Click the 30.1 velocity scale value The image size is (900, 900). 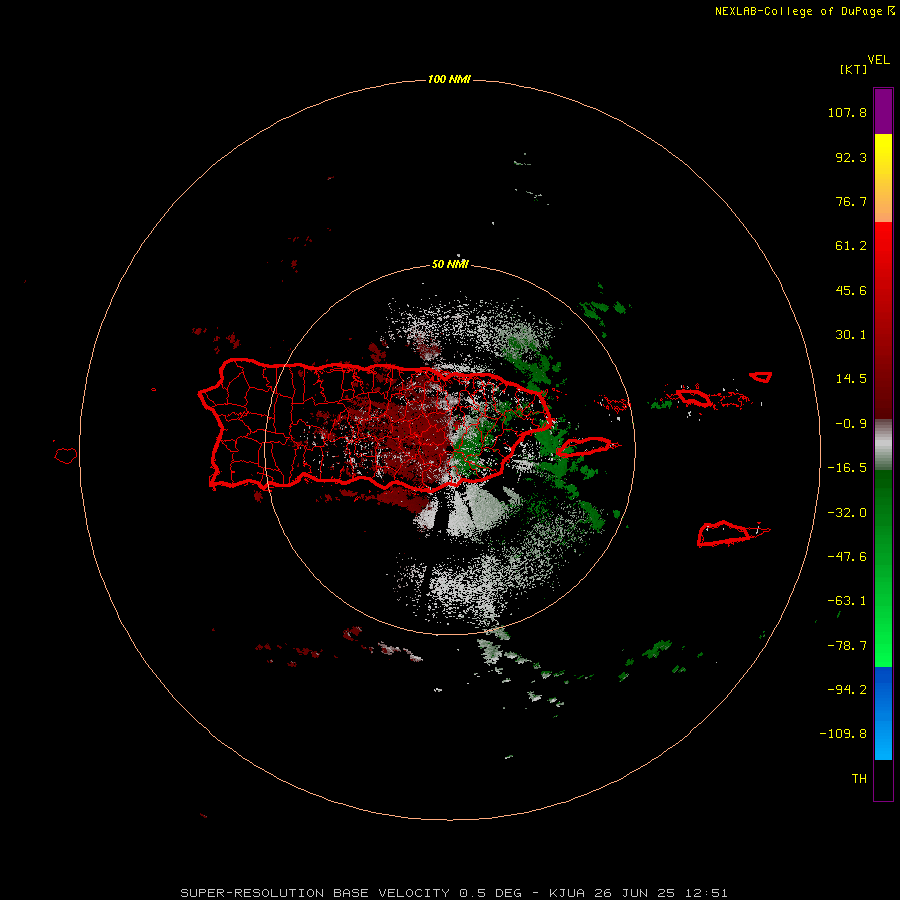851,335
